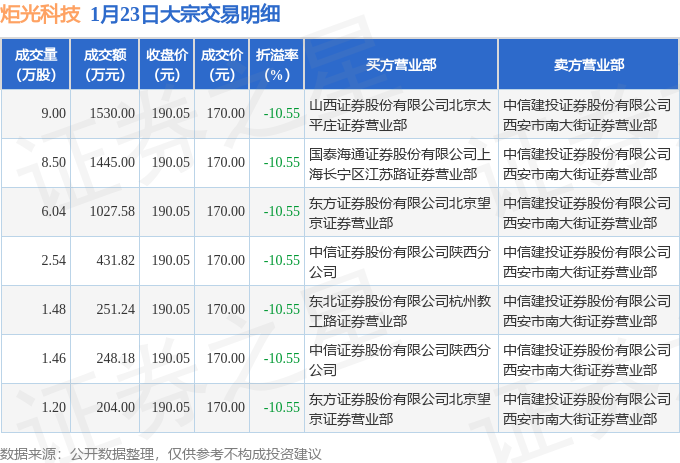680x463 pixels.
Task: Select discount rate -10.55 in the 1530.00 row
Action: (282, 114)
